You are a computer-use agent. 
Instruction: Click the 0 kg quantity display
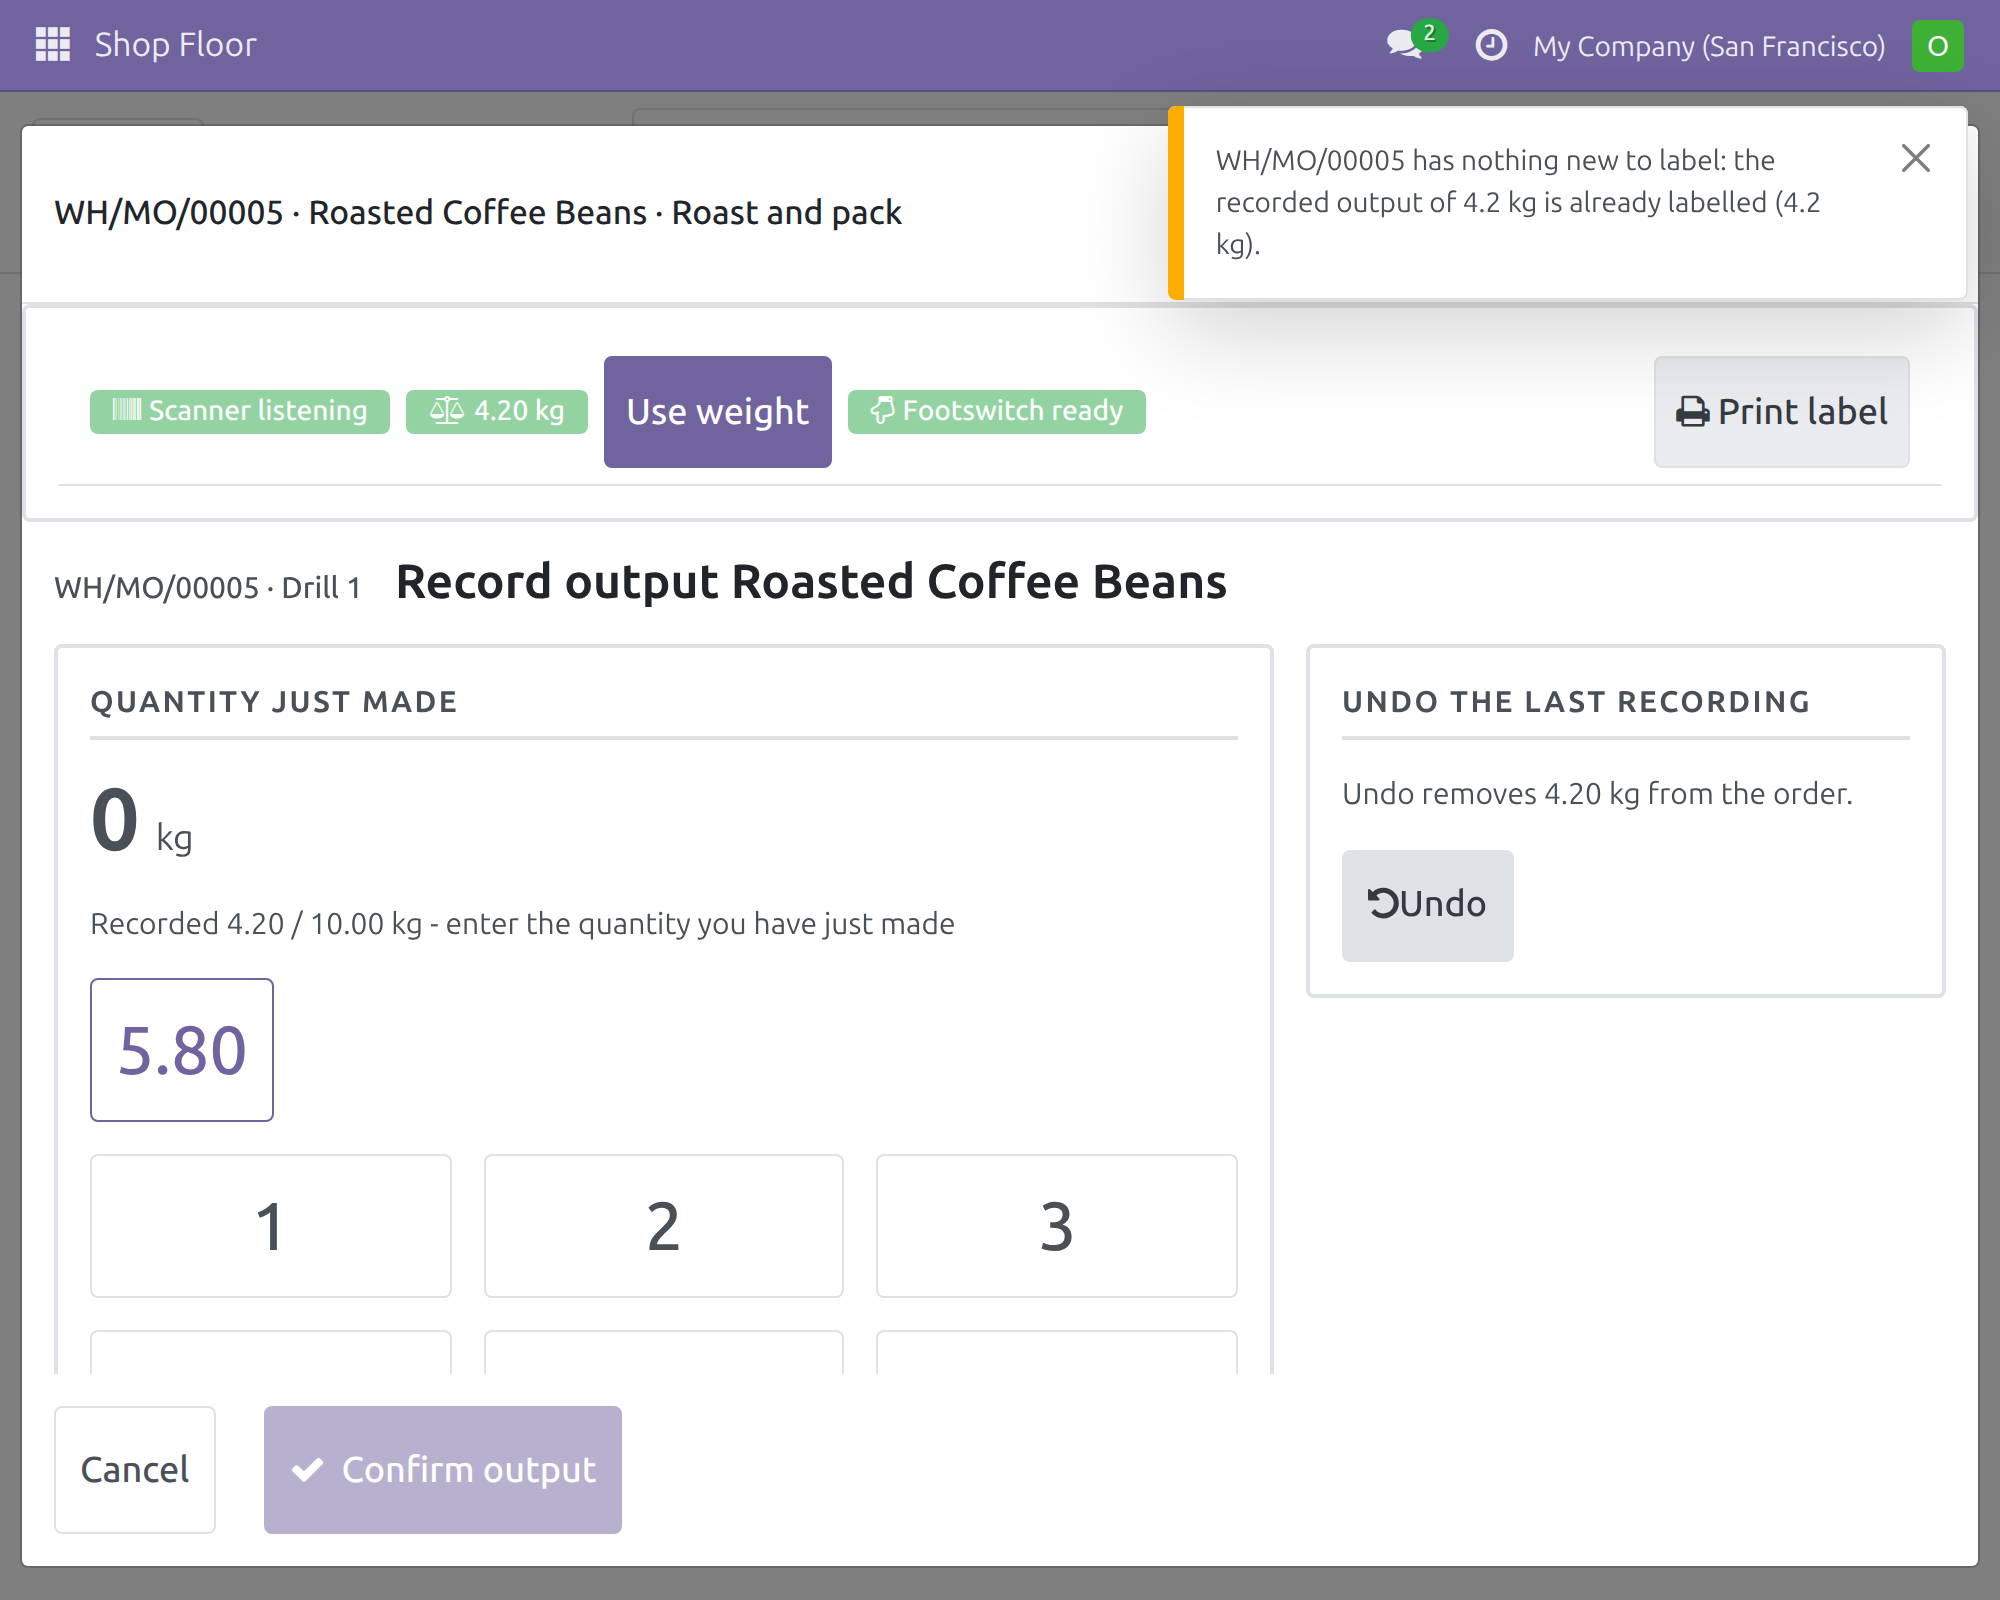tap(142, 822)
